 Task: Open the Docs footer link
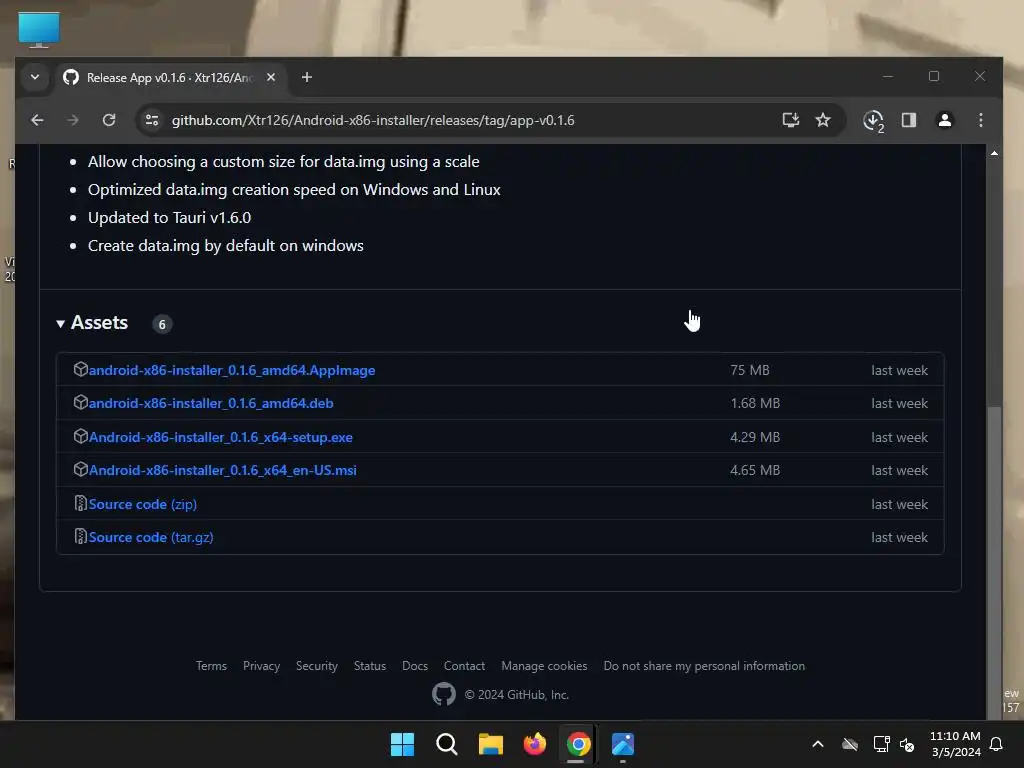tap(415, 666)
